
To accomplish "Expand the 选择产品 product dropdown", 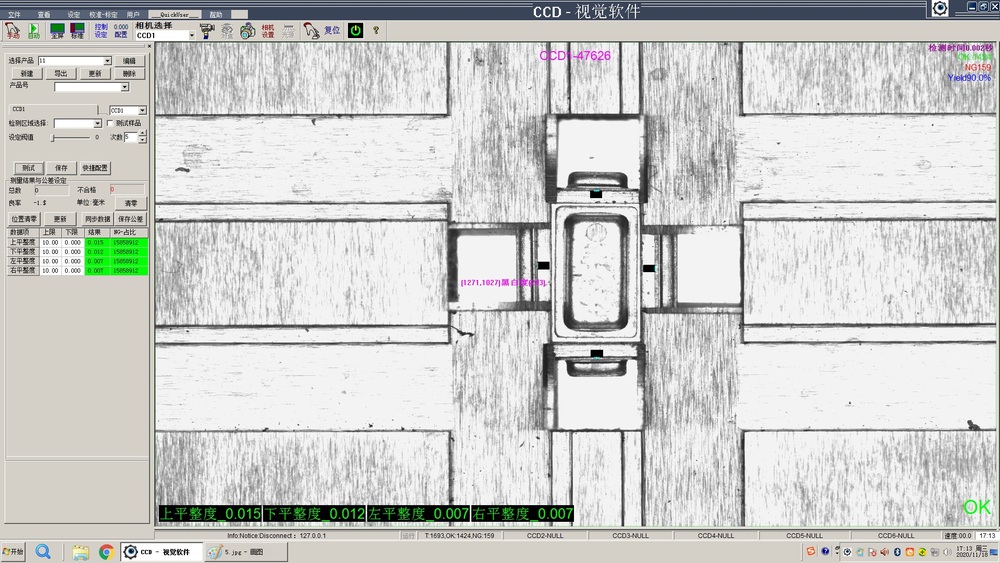I will coord(110,61).
